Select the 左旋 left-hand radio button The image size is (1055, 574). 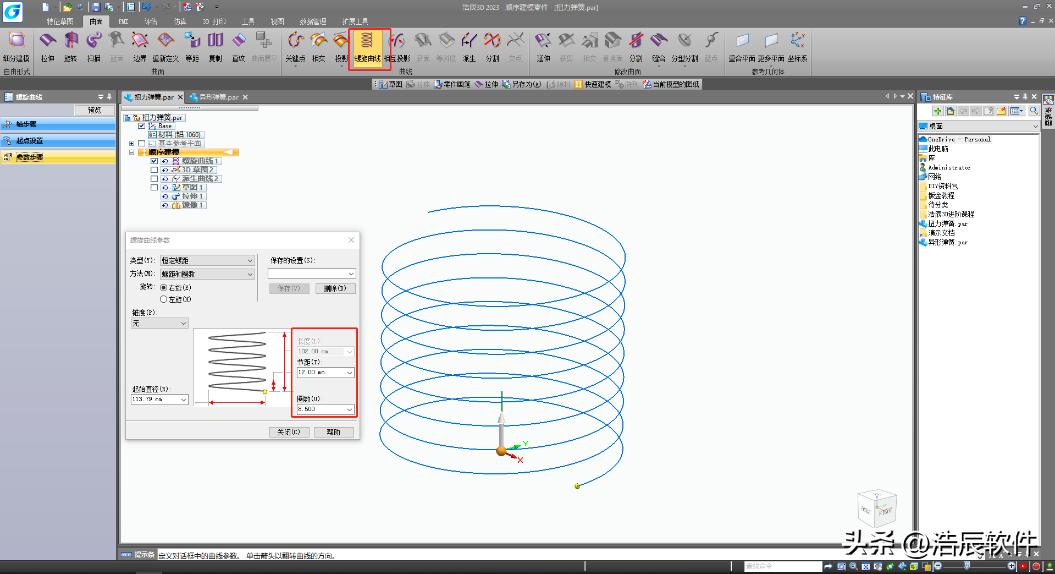pyautogui.click(x=164, y=299)
